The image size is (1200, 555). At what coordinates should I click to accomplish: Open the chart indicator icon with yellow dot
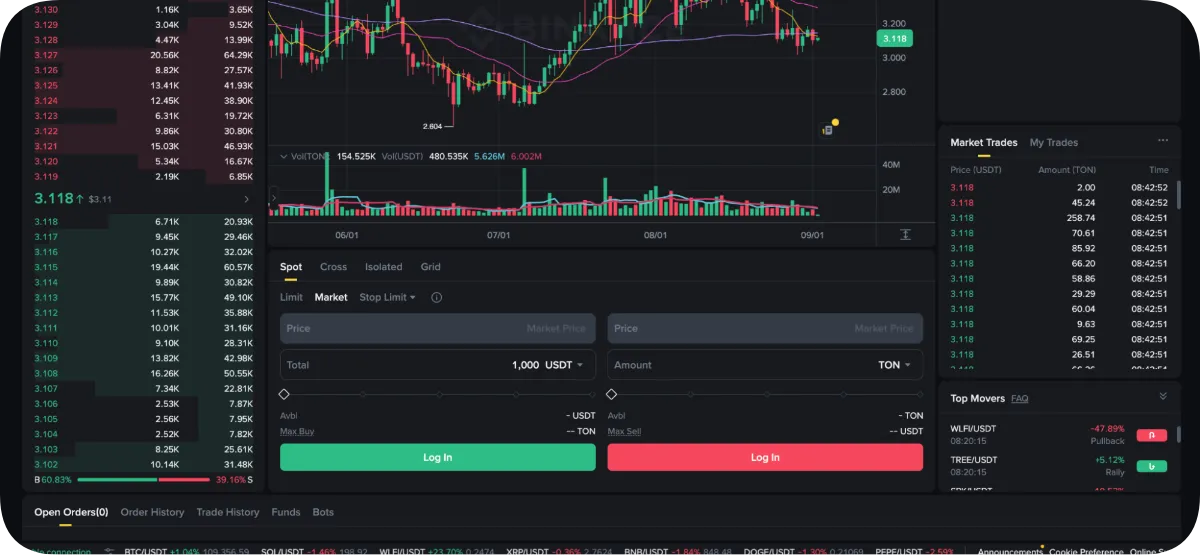(828, 129)
